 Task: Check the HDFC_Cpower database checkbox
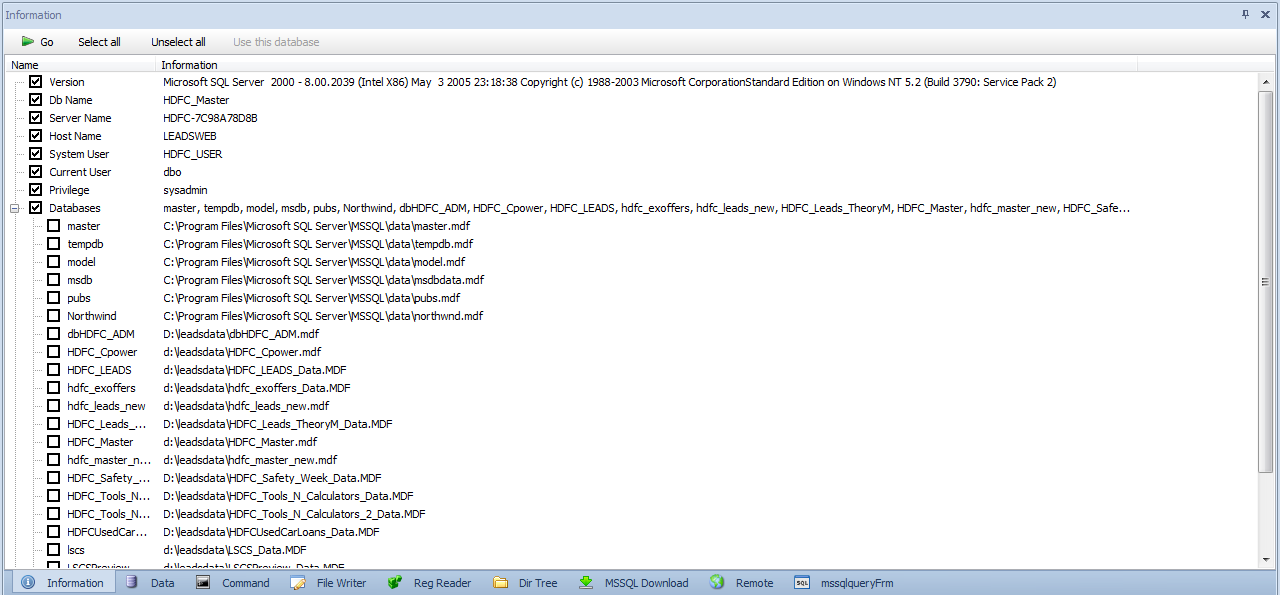pos(54,352)
